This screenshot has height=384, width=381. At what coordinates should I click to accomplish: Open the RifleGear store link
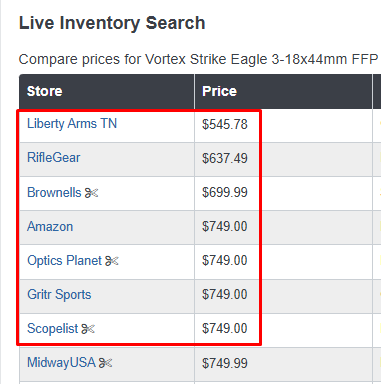54,158
